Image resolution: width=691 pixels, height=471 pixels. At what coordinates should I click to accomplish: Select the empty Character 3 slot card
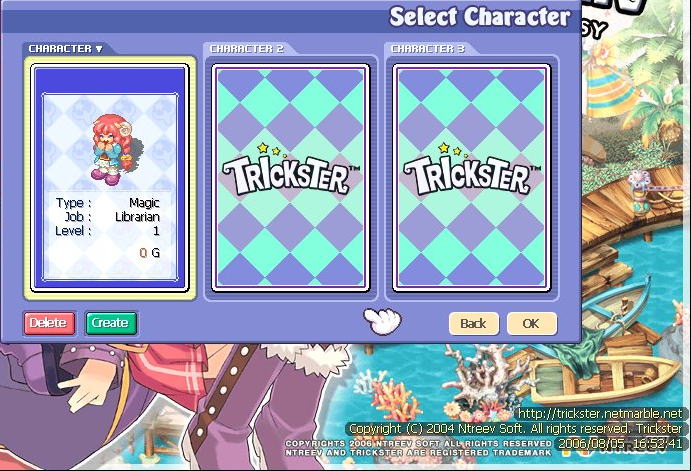pyautogui.click(x=472, y=178)
